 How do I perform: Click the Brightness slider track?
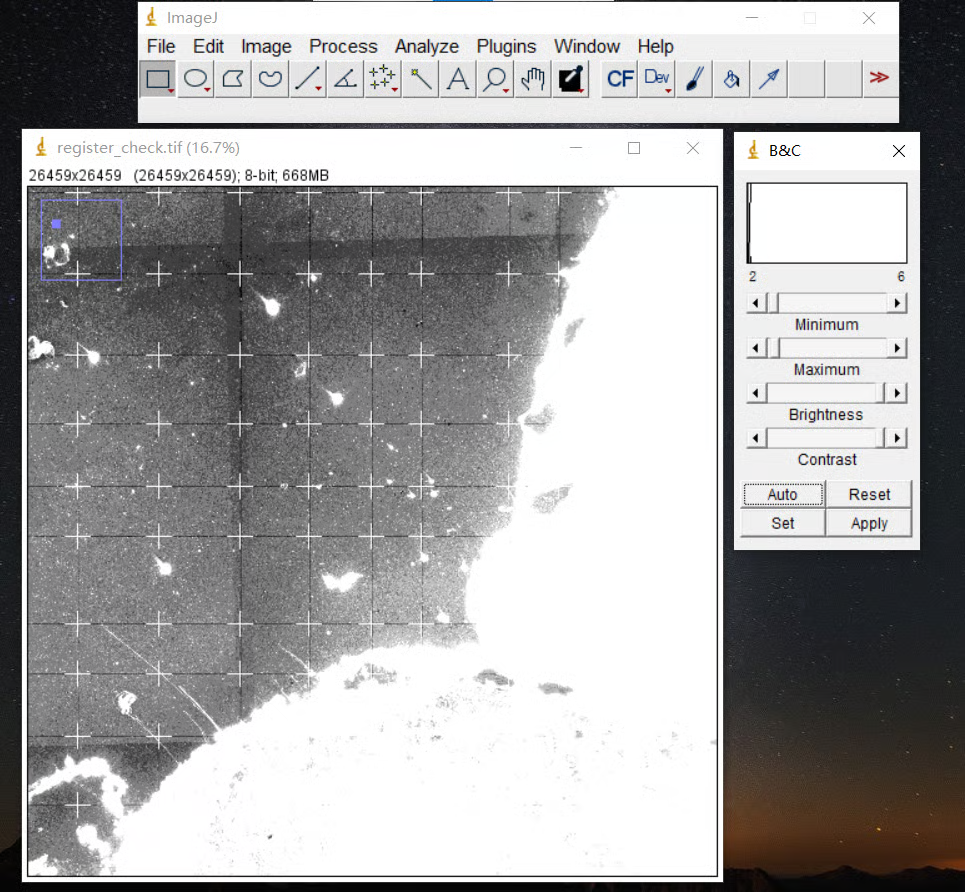point(826,393)
